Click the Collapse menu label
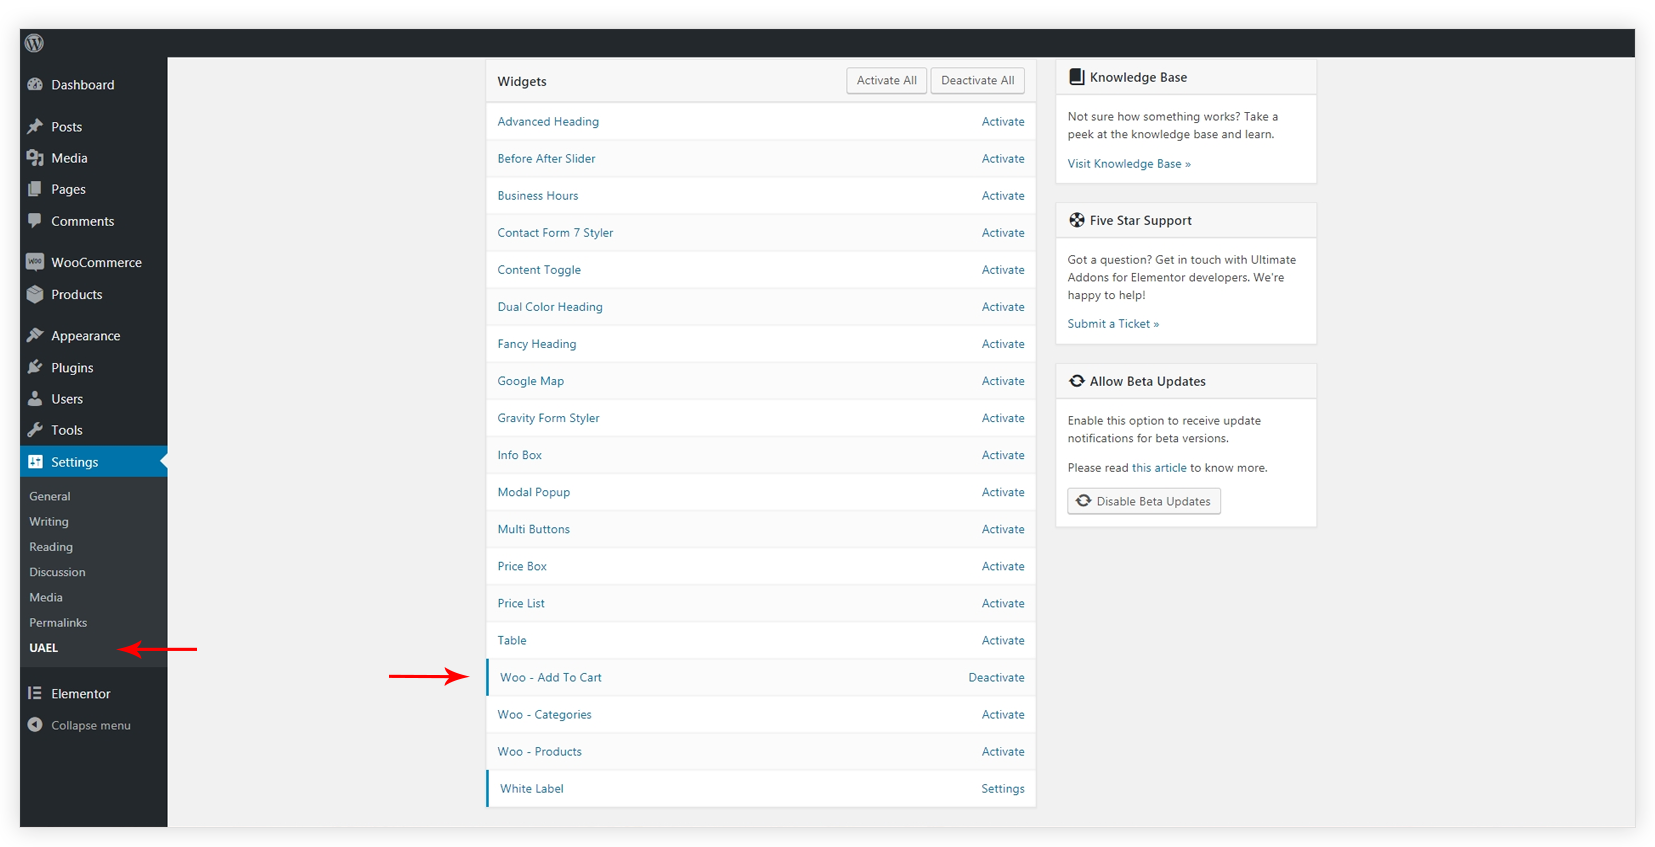 91,726
